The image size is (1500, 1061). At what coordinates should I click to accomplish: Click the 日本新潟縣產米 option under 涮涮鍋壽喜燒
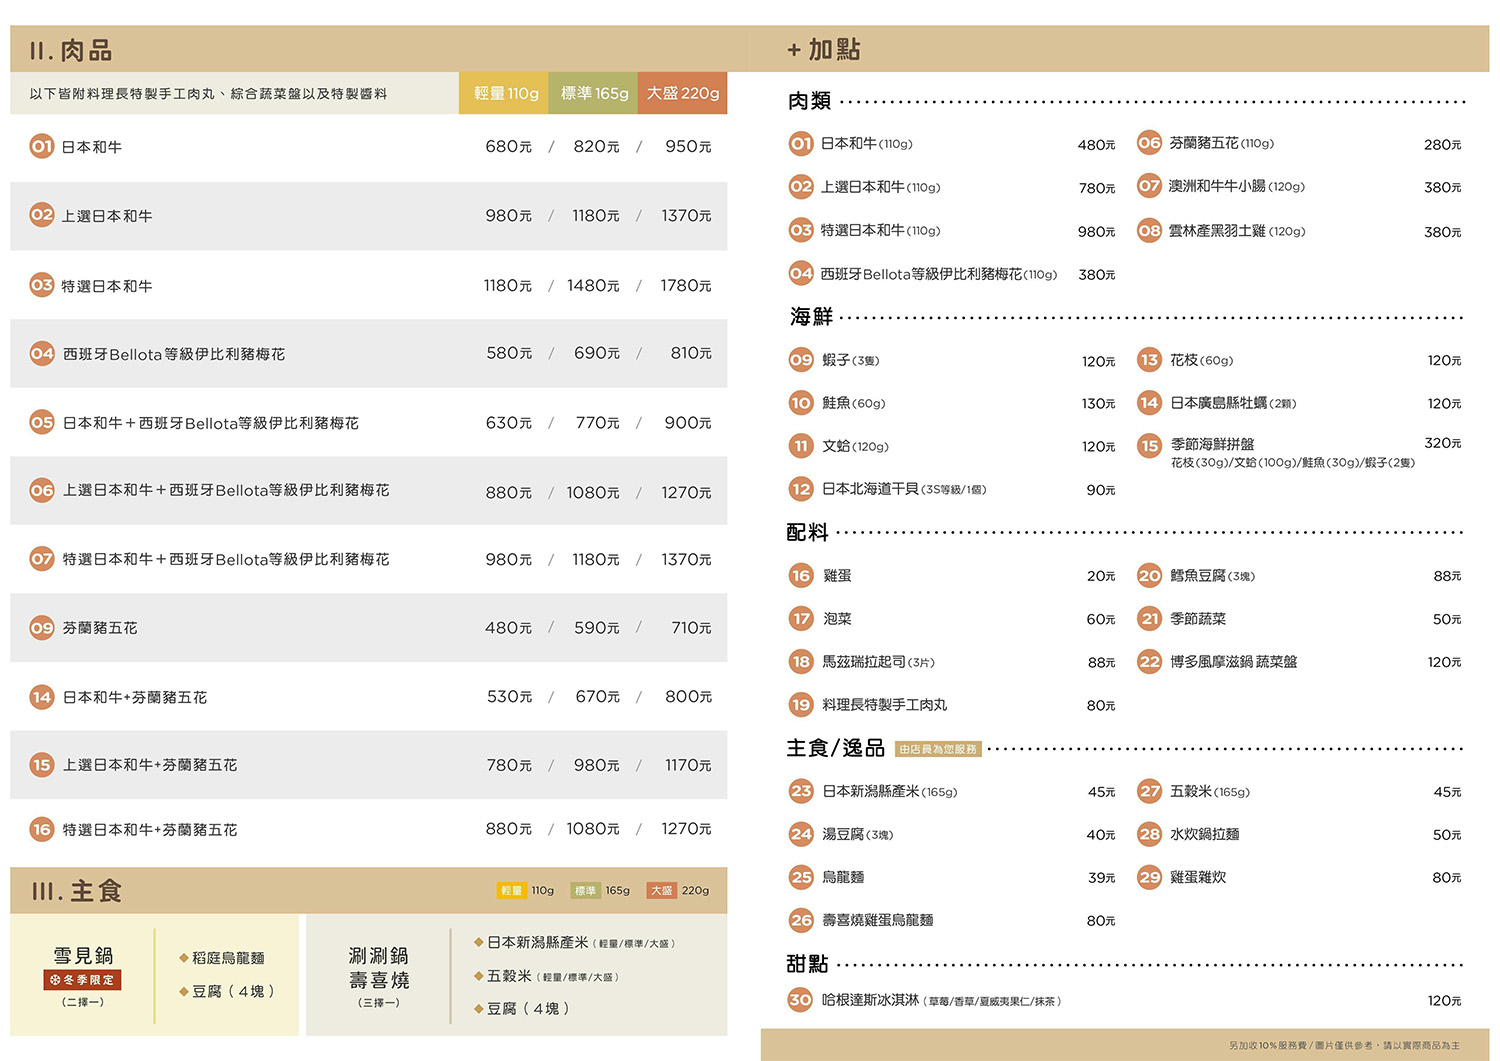[x=537, y=942]
